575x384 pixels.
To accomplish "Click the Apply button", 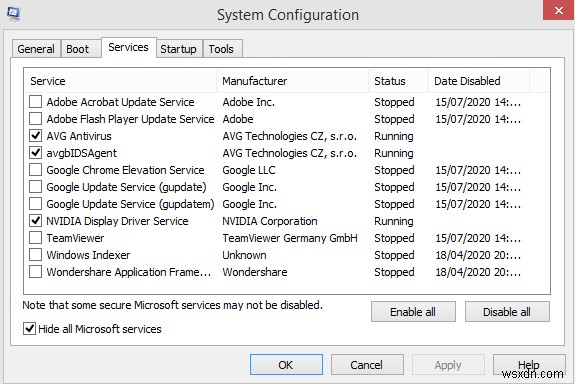I will (448, 365).
